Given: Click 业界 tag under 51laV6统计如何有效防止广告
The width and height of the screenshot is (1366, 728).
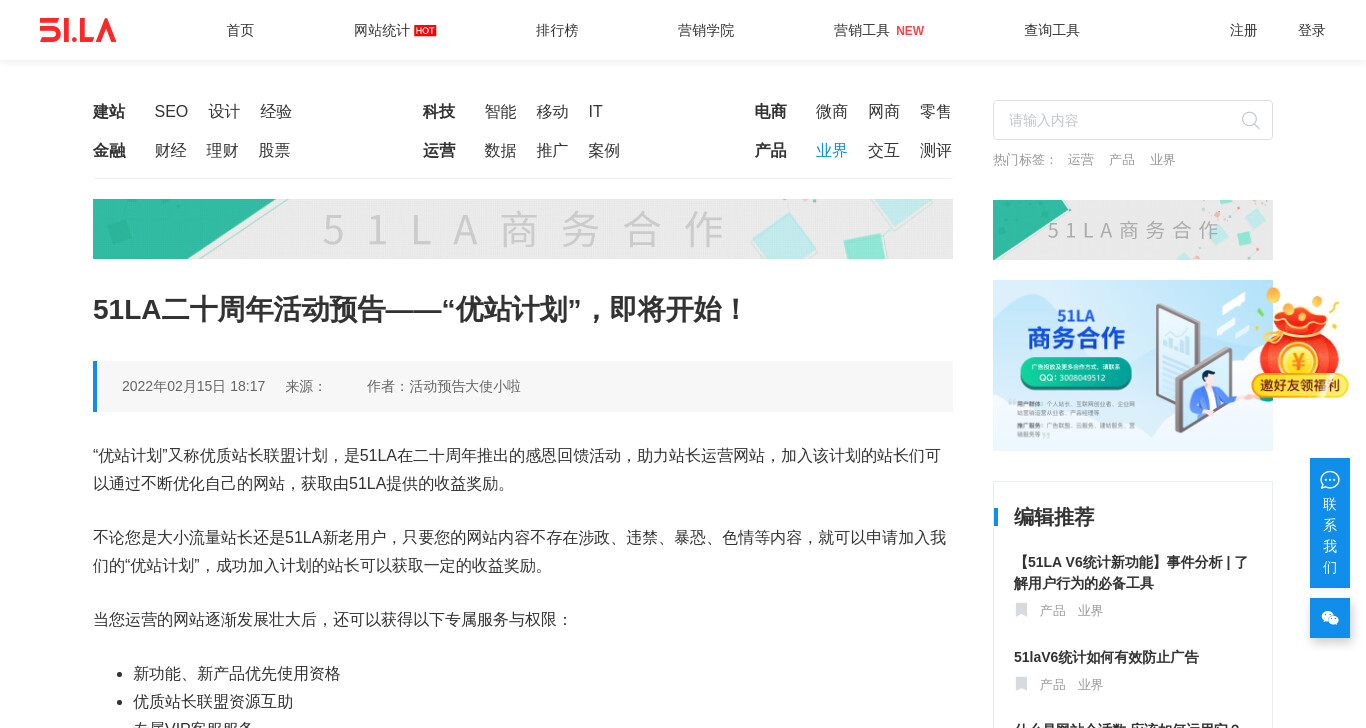Looking at the screenshot, I should [1090, 685].
